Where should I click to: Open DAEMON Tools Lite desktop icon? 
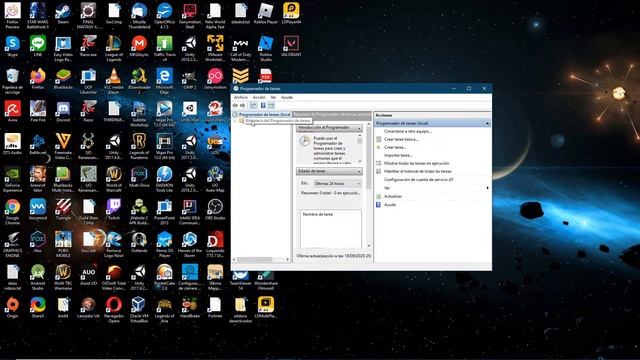tap(164, 179)
